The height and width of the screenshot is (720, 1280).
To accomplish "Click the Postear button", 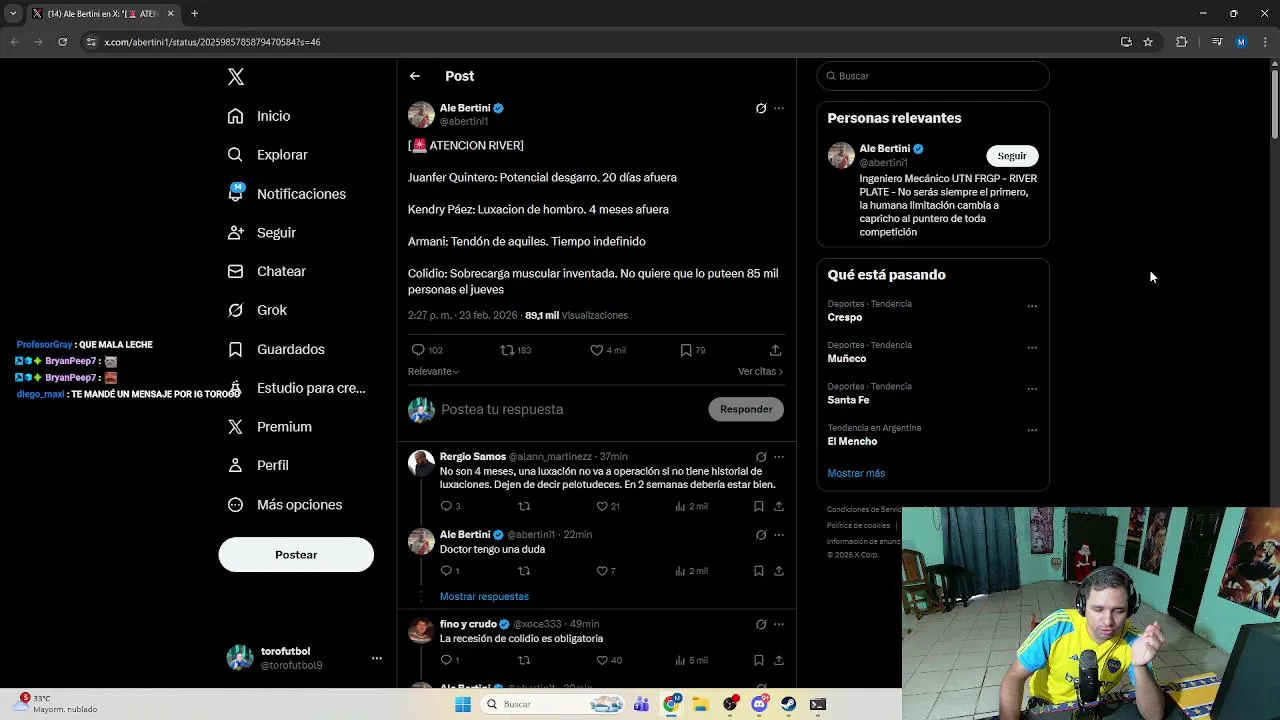I will (x=296, y=555).
